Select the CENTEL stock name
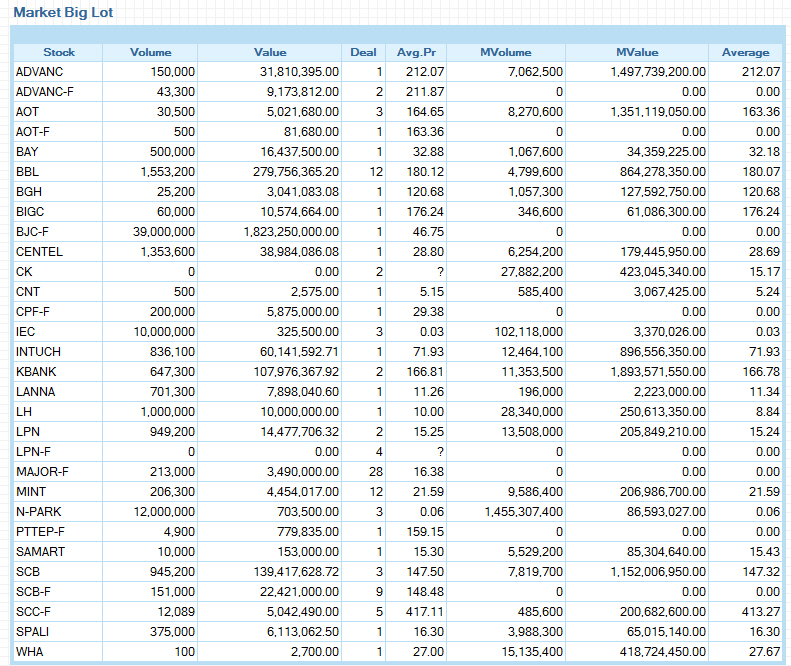The width and height of the screenshot is (791, 666). tap(39, 252)
